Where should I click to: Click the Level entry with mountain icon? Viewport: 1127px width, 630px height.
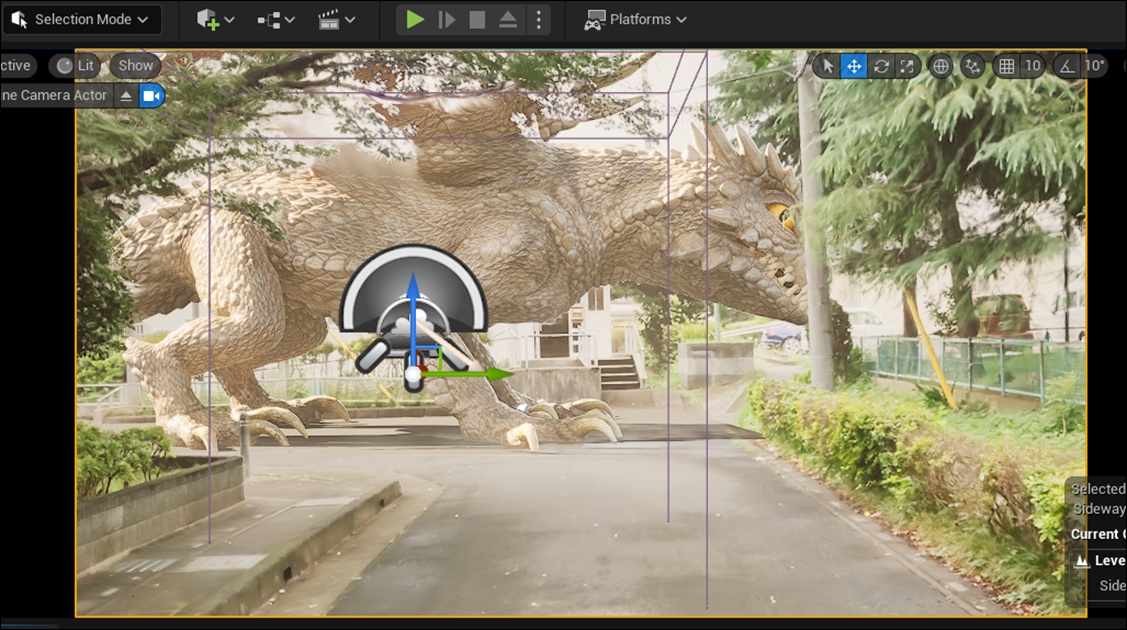1100,560
